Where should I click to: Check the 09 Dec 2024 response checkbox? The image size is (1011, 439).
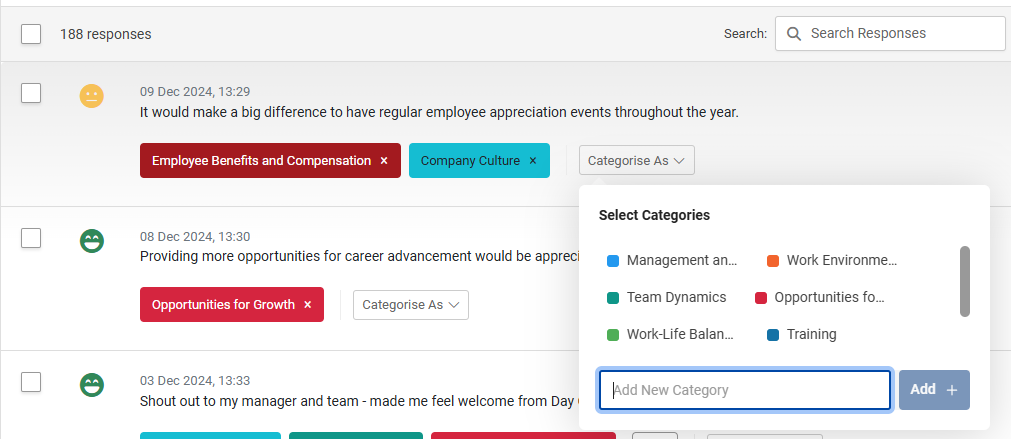tap(31, 93)
